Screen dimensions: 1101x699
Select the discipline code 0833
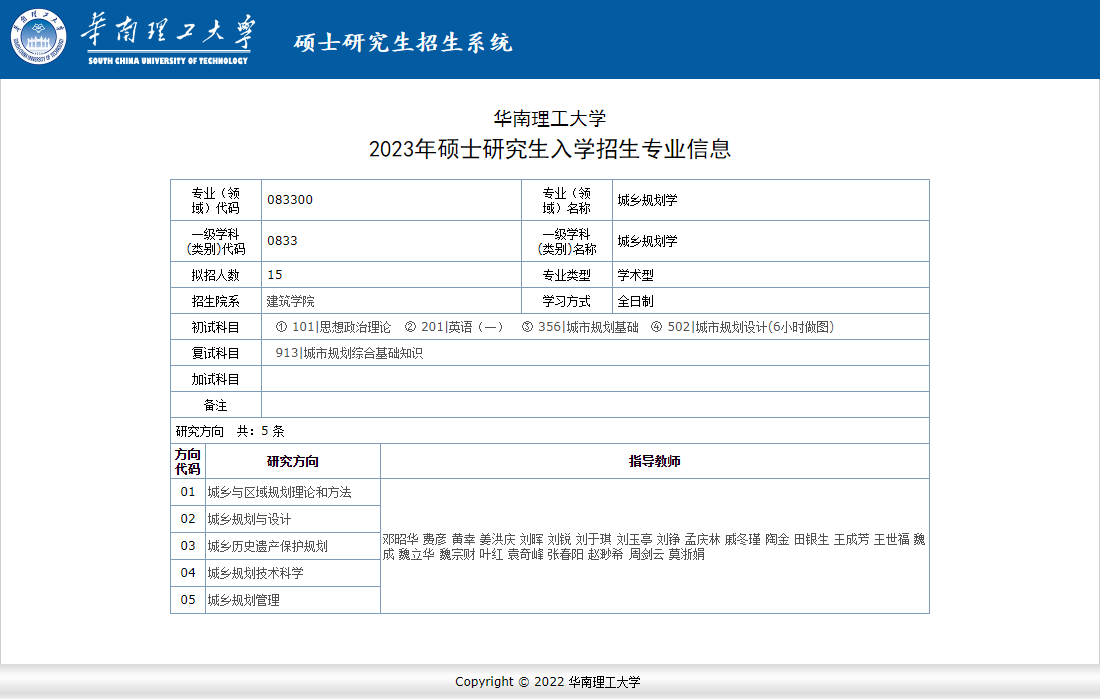[282, 240]
